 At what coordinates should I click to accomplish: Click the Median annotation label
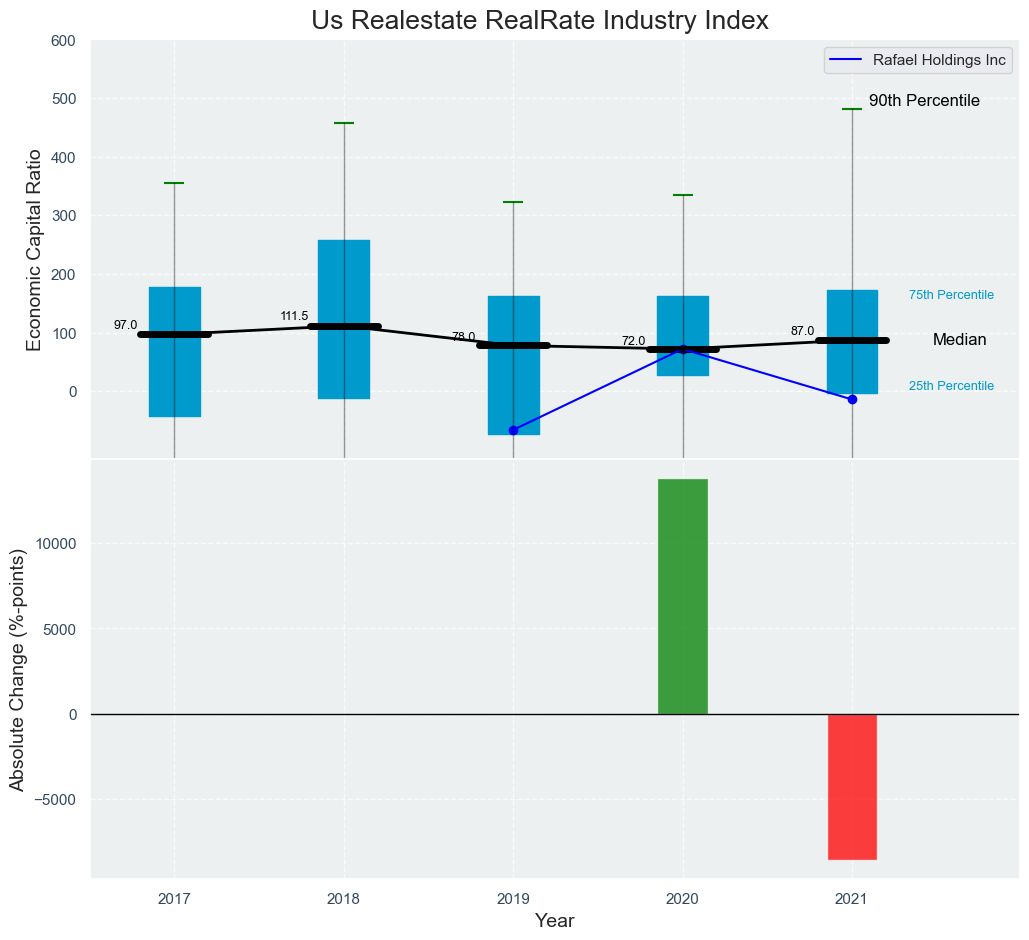click(958, 340)
